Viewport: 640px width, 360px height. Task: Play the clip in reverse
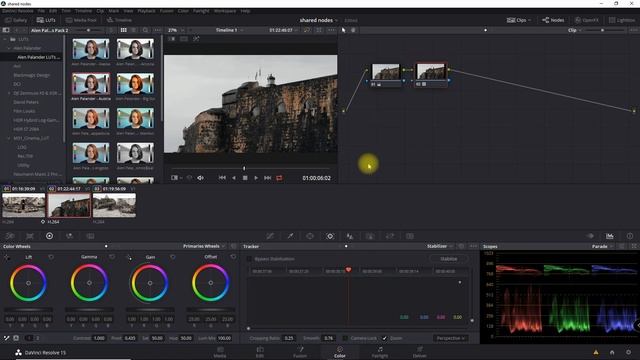click(234, 178)
